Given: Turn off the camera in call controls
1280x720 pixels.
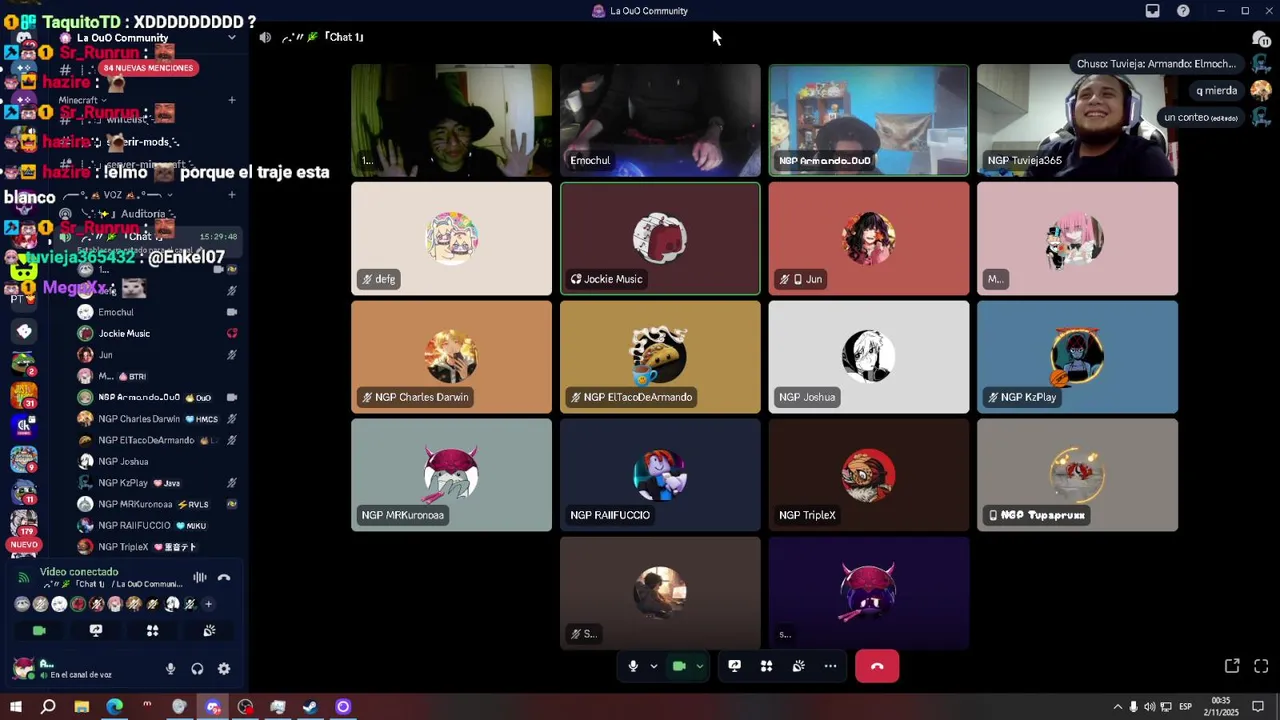Looking at the screenshot, I should [679, 666].
